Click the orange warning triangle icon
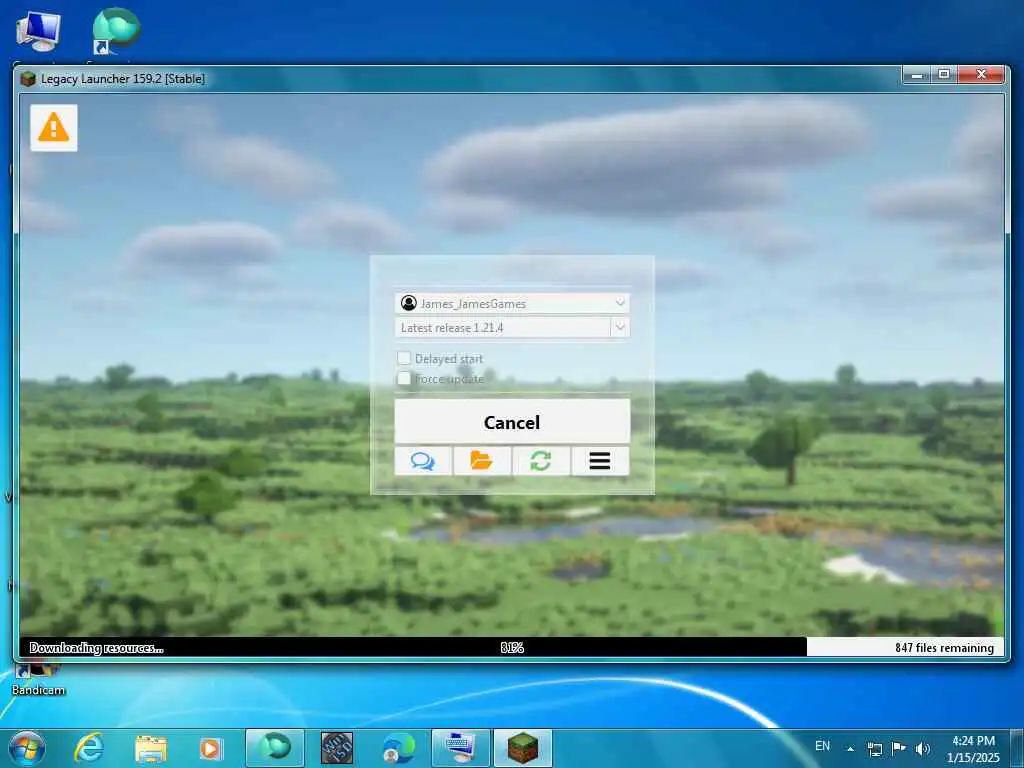The image size is (1024, 768). coord(54,127)
